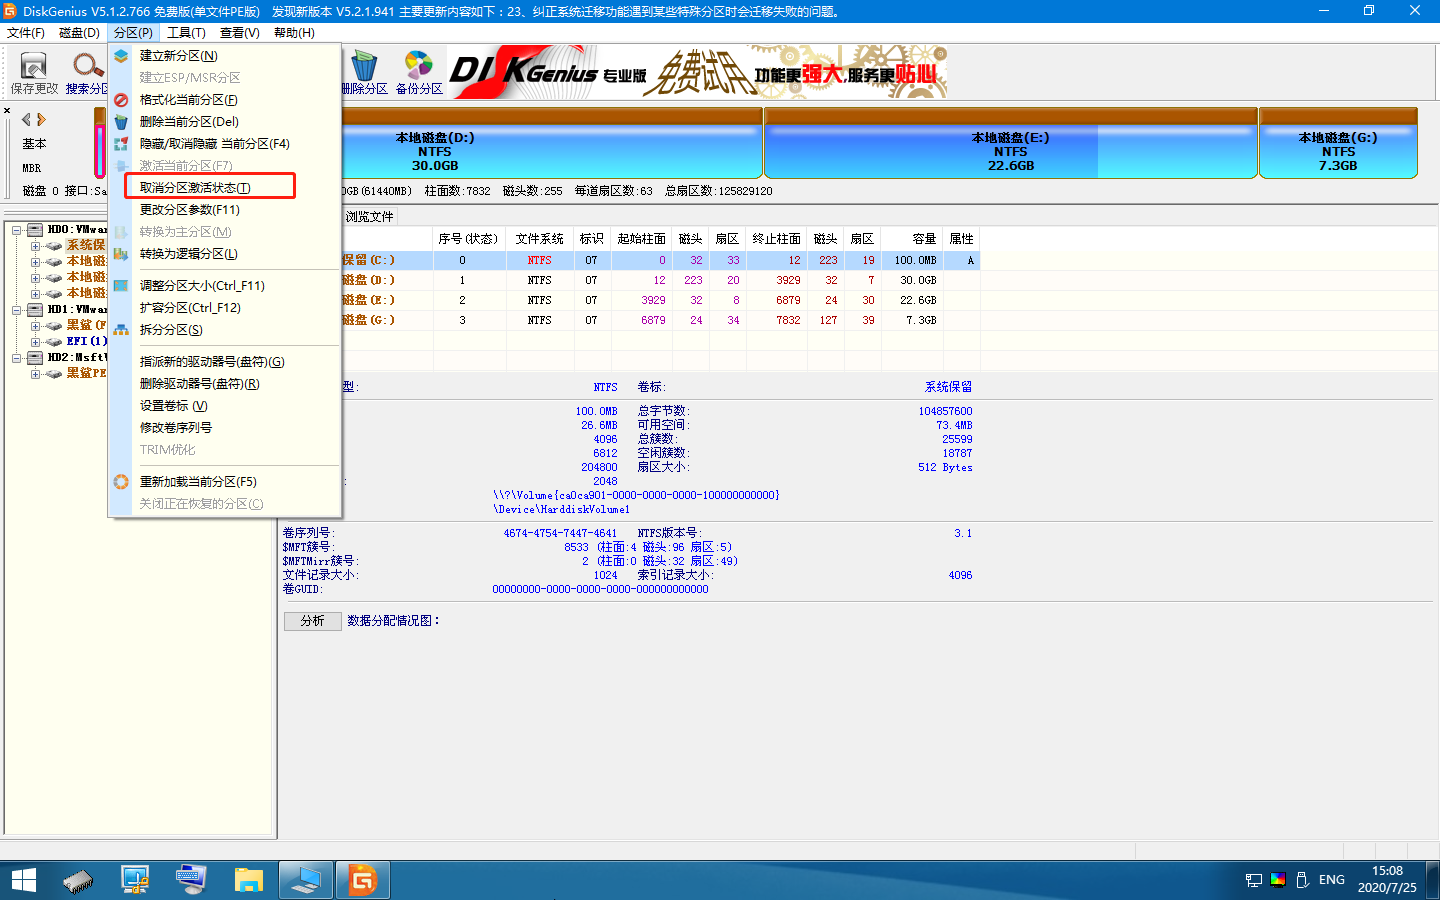Select the HD2 disk in the tree

(x=76, y=358)
